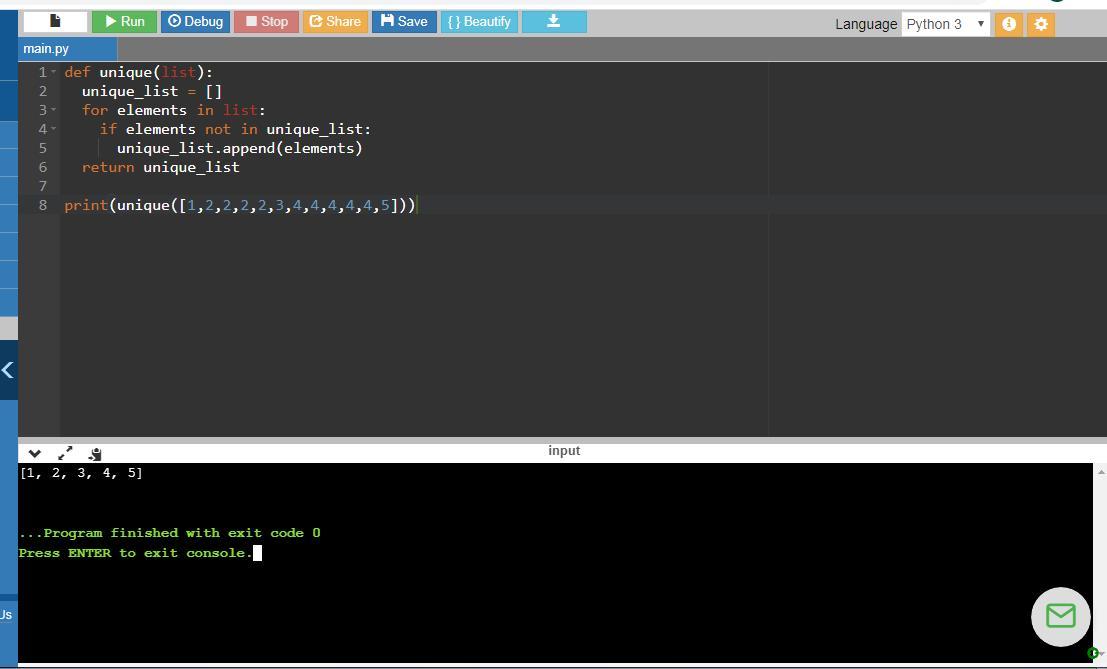This screenshot has height=669, width=1107.
Task: Open the Language dropdown showing Python 3
Action: point(945,24)
